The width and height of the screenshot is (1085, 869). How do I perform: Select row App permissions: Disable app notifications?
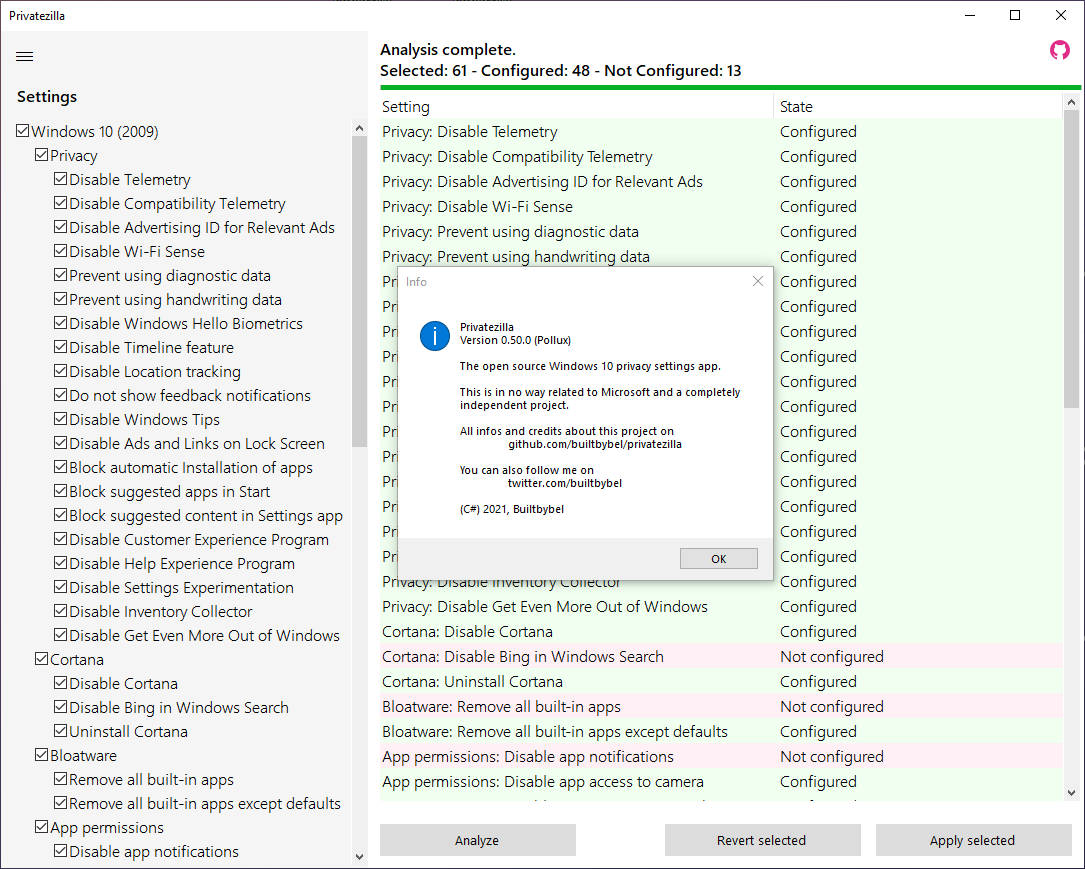pos(721,756)
